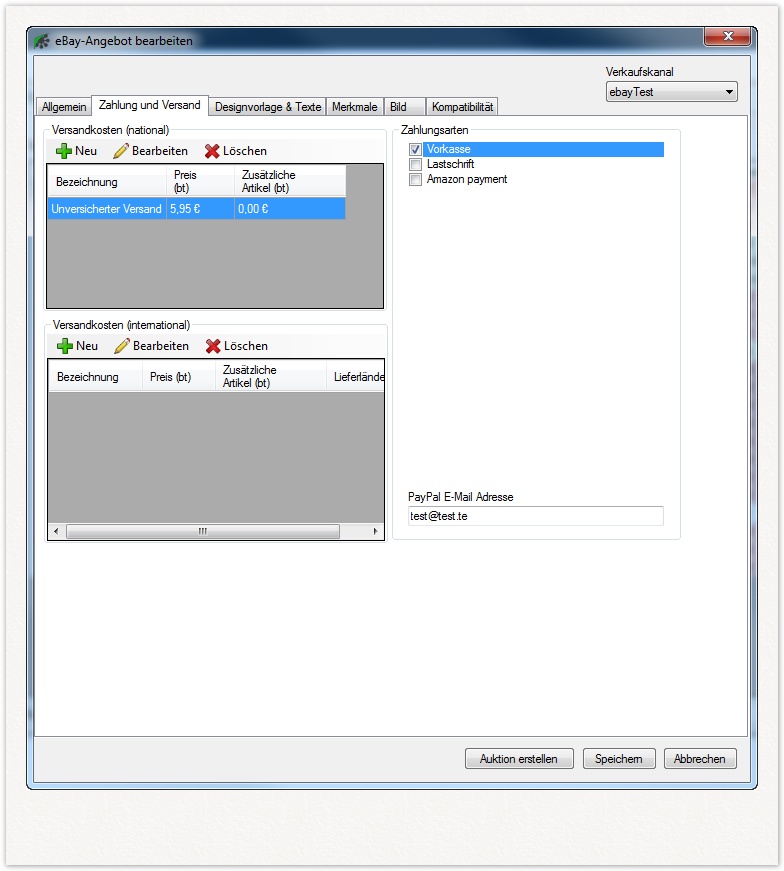This screenshot has height=871, width=784.
Task: Open the Designvorlage & Texte tab
Action: [x=267, y=107]
